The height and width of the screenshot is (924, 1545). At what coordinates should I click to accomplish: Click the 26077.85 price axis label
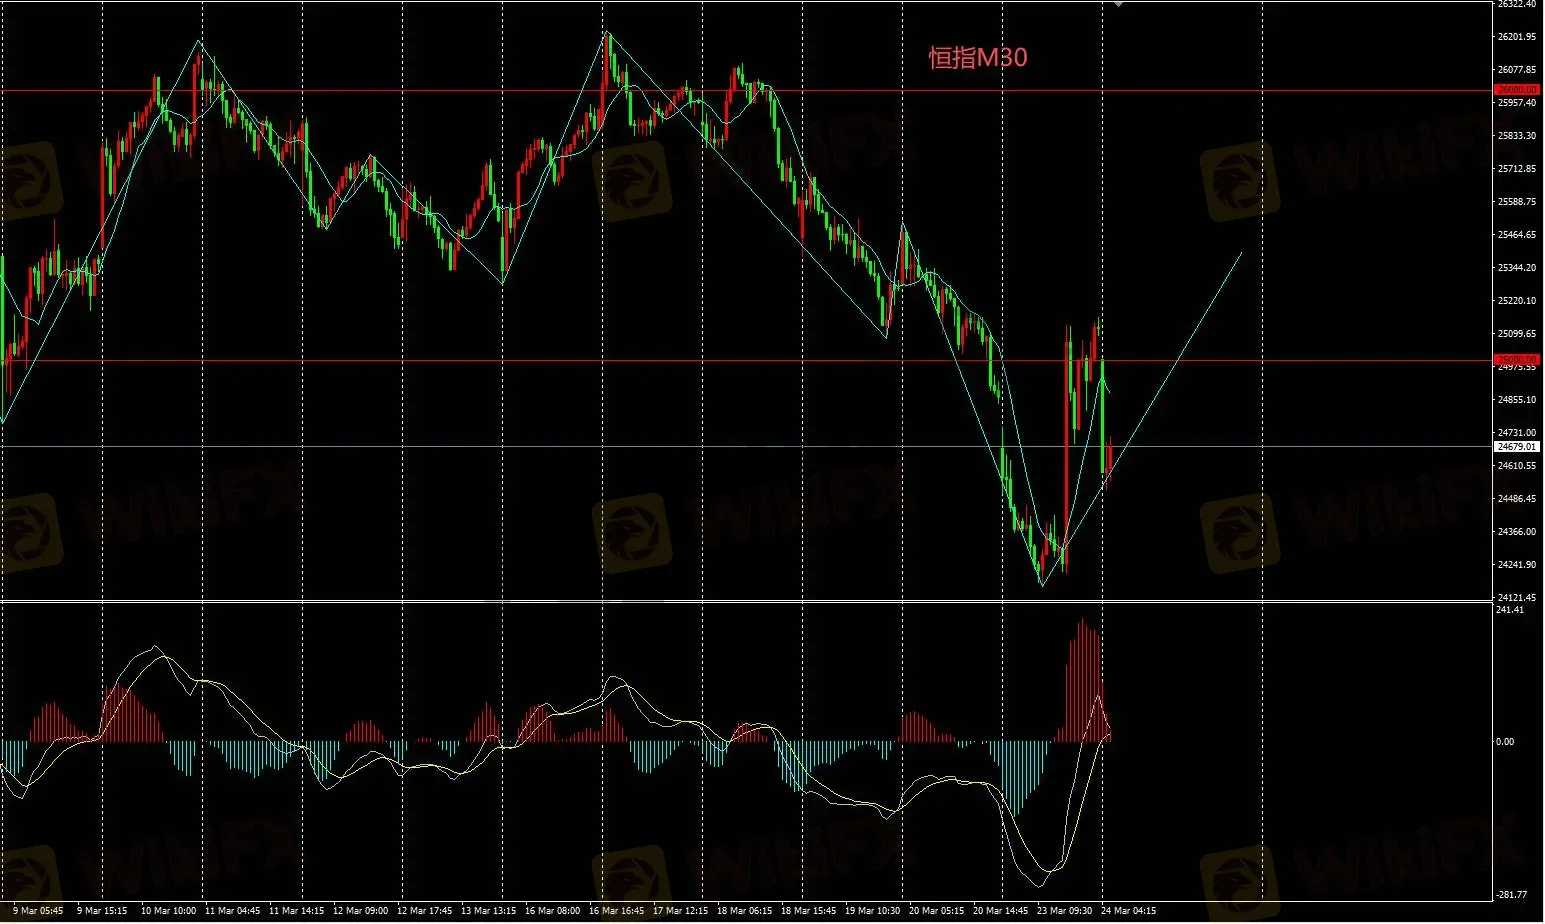coord(1517,70)
